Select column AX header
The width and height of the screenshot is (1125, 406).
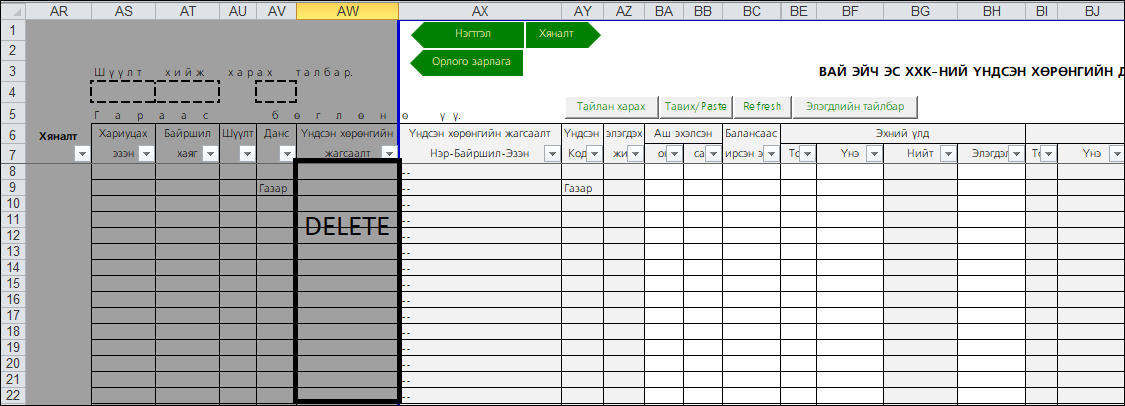pos(480,10)
